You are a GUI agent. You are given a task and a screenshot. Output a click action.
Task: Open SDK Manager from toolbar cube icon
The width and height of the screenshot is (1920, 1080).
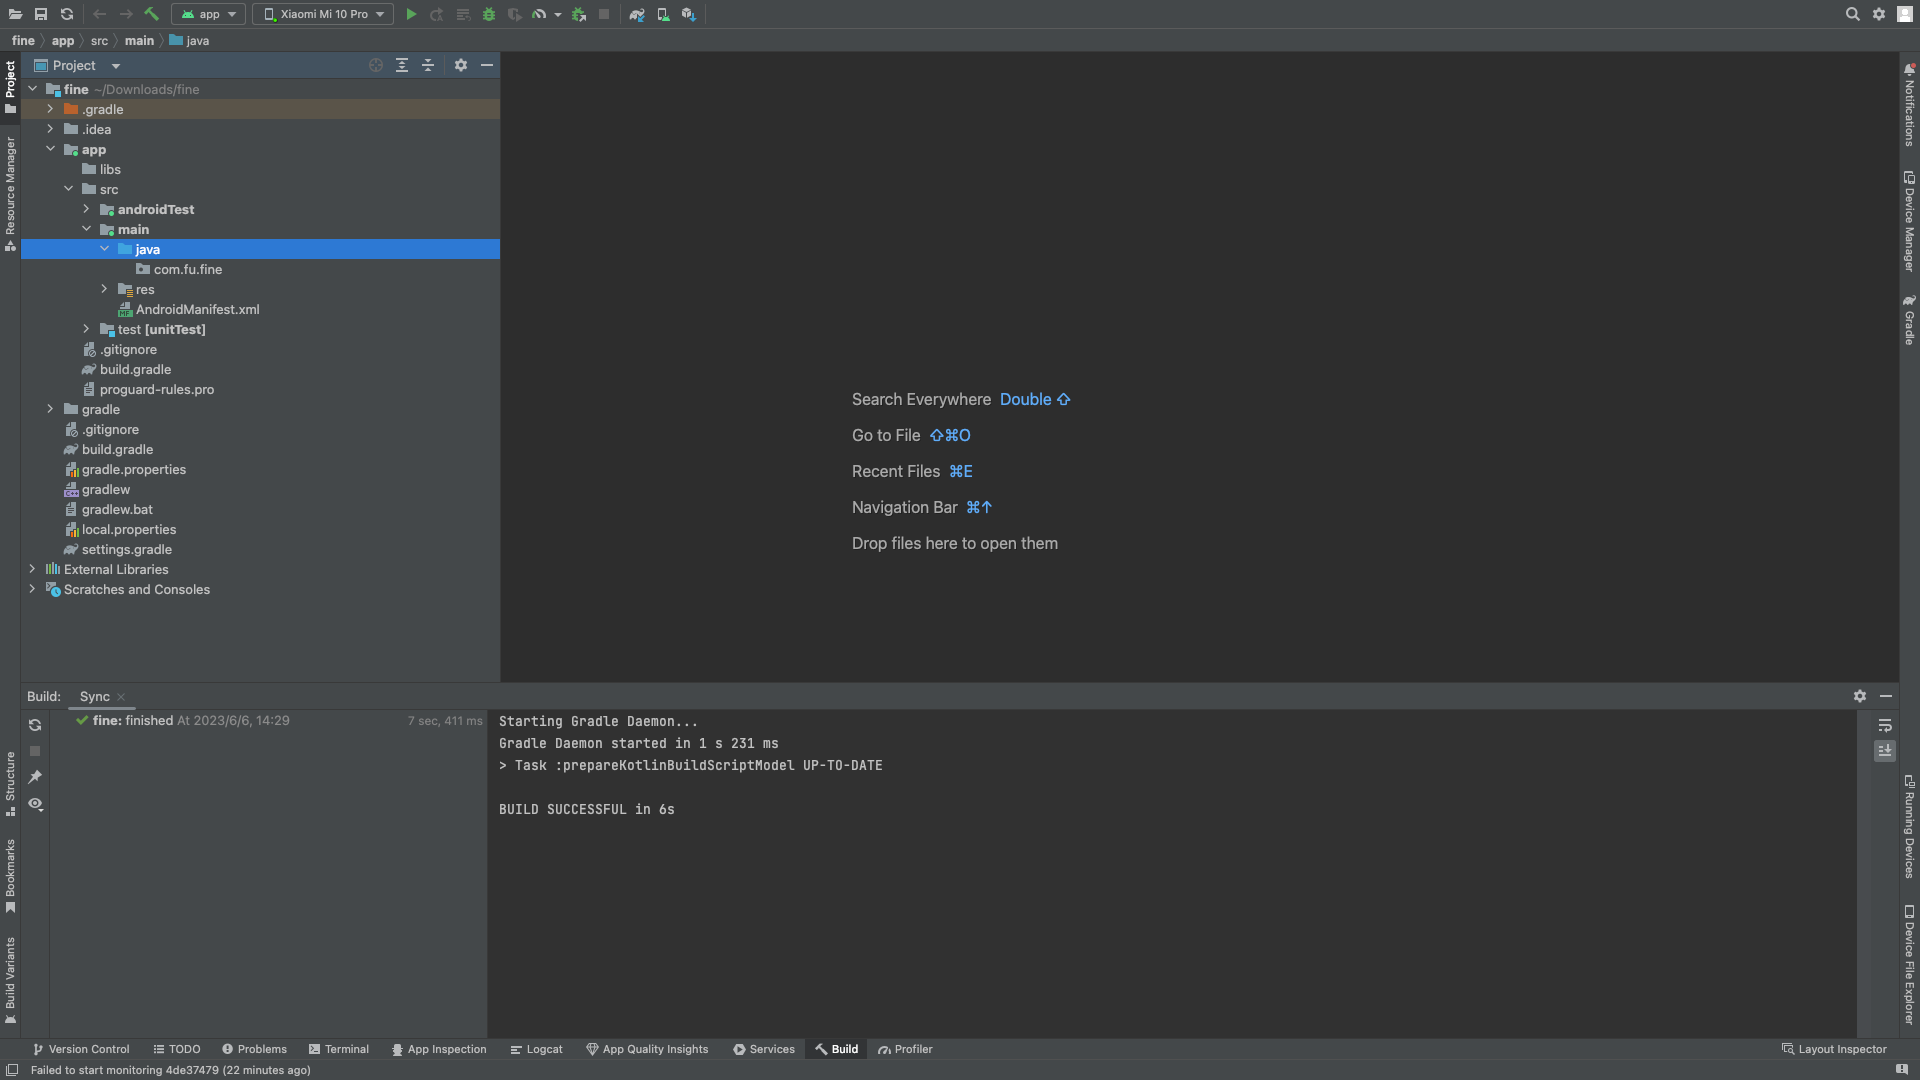[689, 14]
